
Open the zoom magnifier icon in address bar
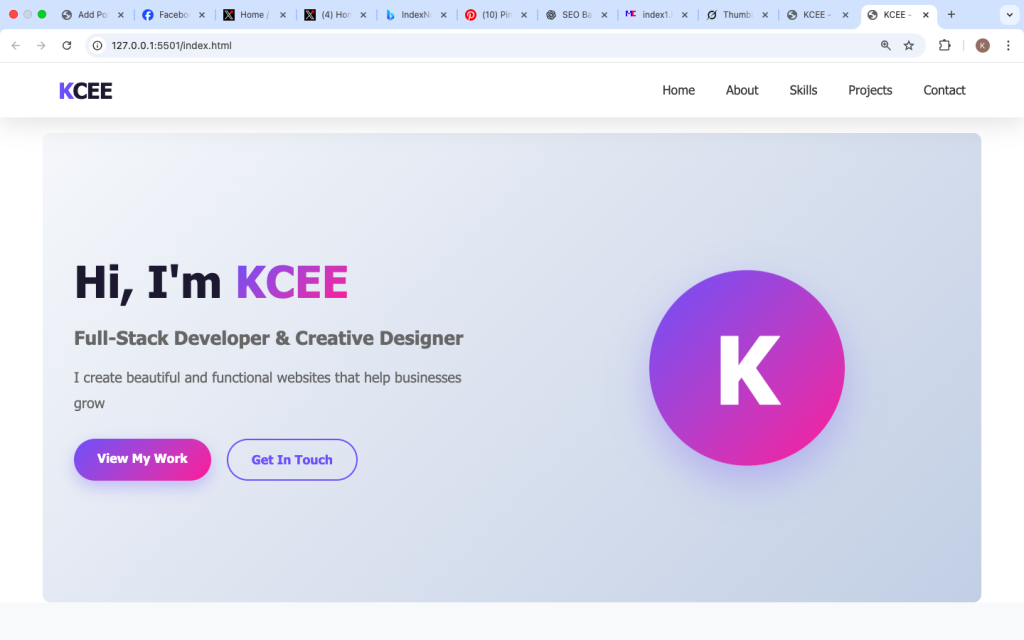tap(885, 45)
